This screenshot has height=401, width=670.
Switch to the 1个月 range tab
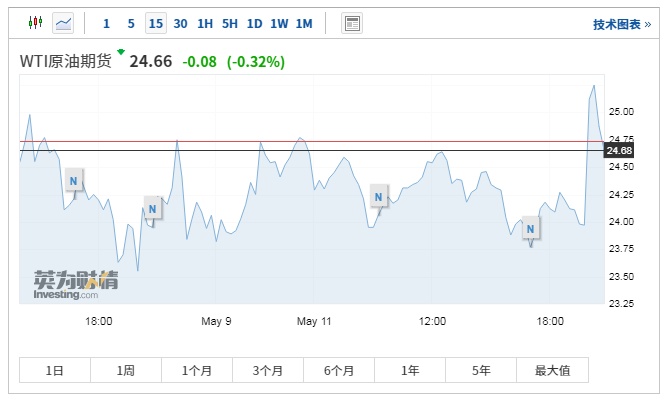[x=197, y=370]
